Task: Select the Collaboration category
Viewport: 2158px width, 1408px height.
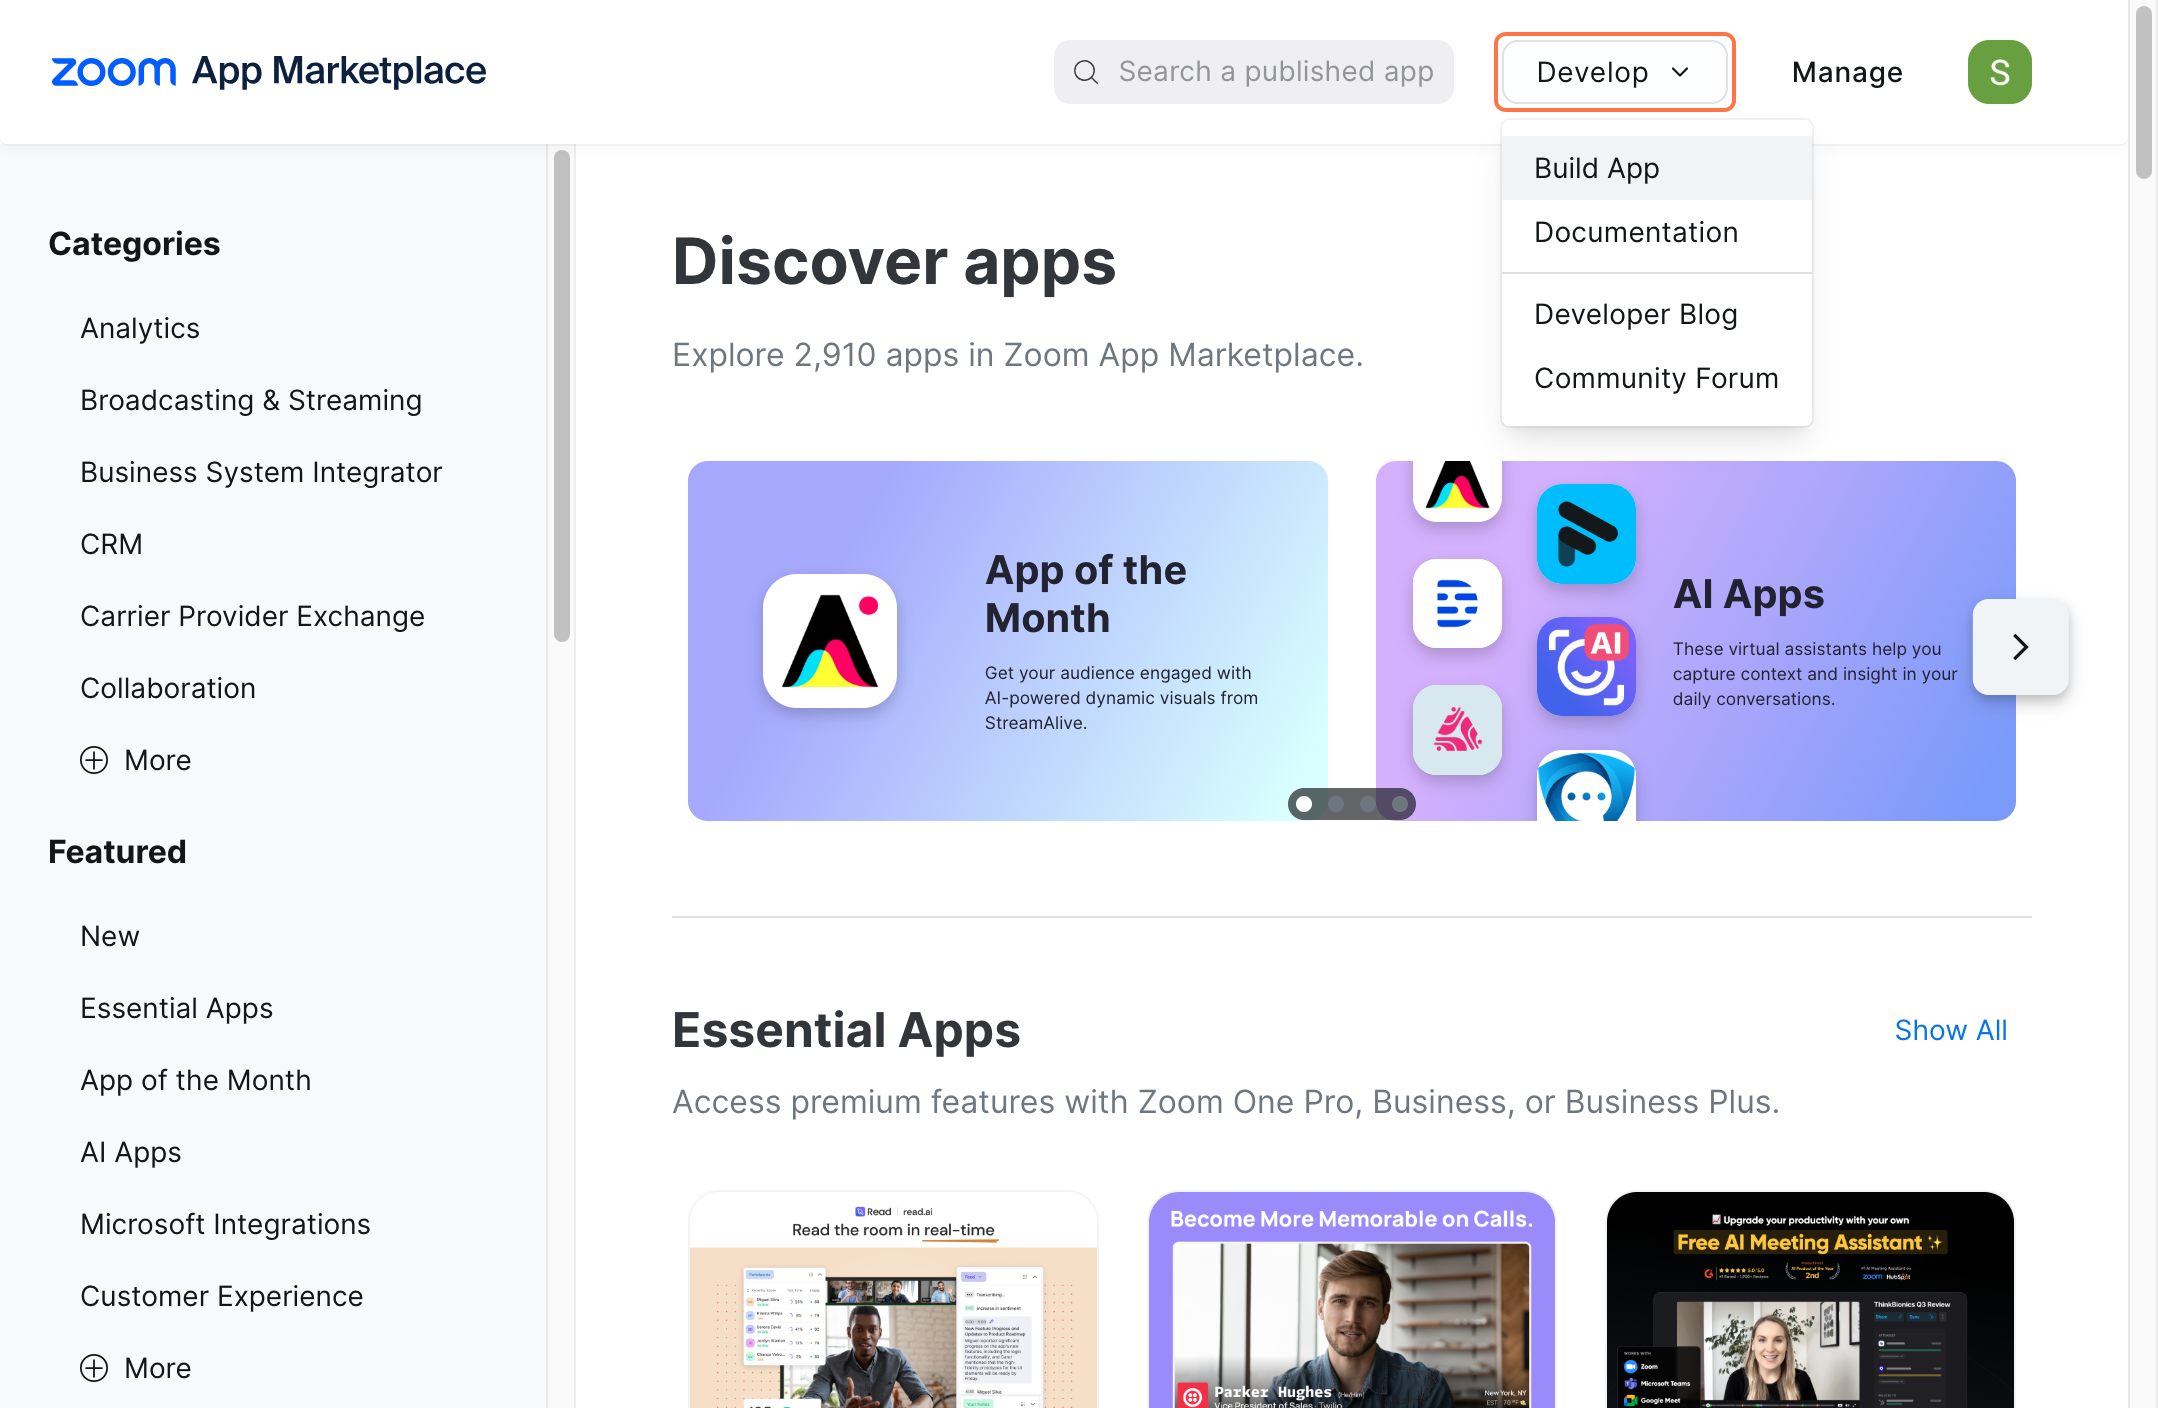Action: 168,688
